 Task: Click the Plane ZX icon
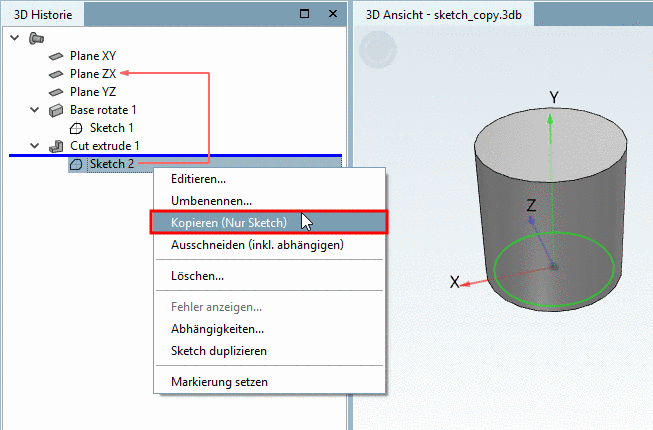[56, 74]
